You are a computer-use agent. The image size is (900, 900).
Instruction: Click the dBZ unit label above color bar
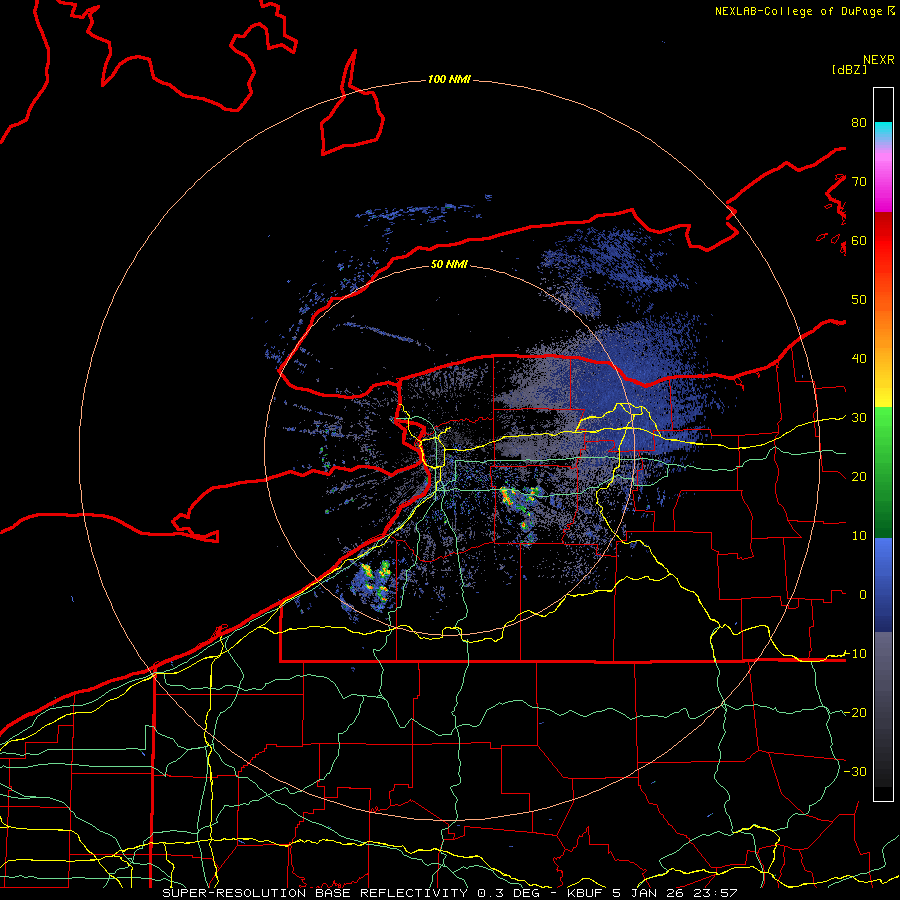click(x=849, y=69)
